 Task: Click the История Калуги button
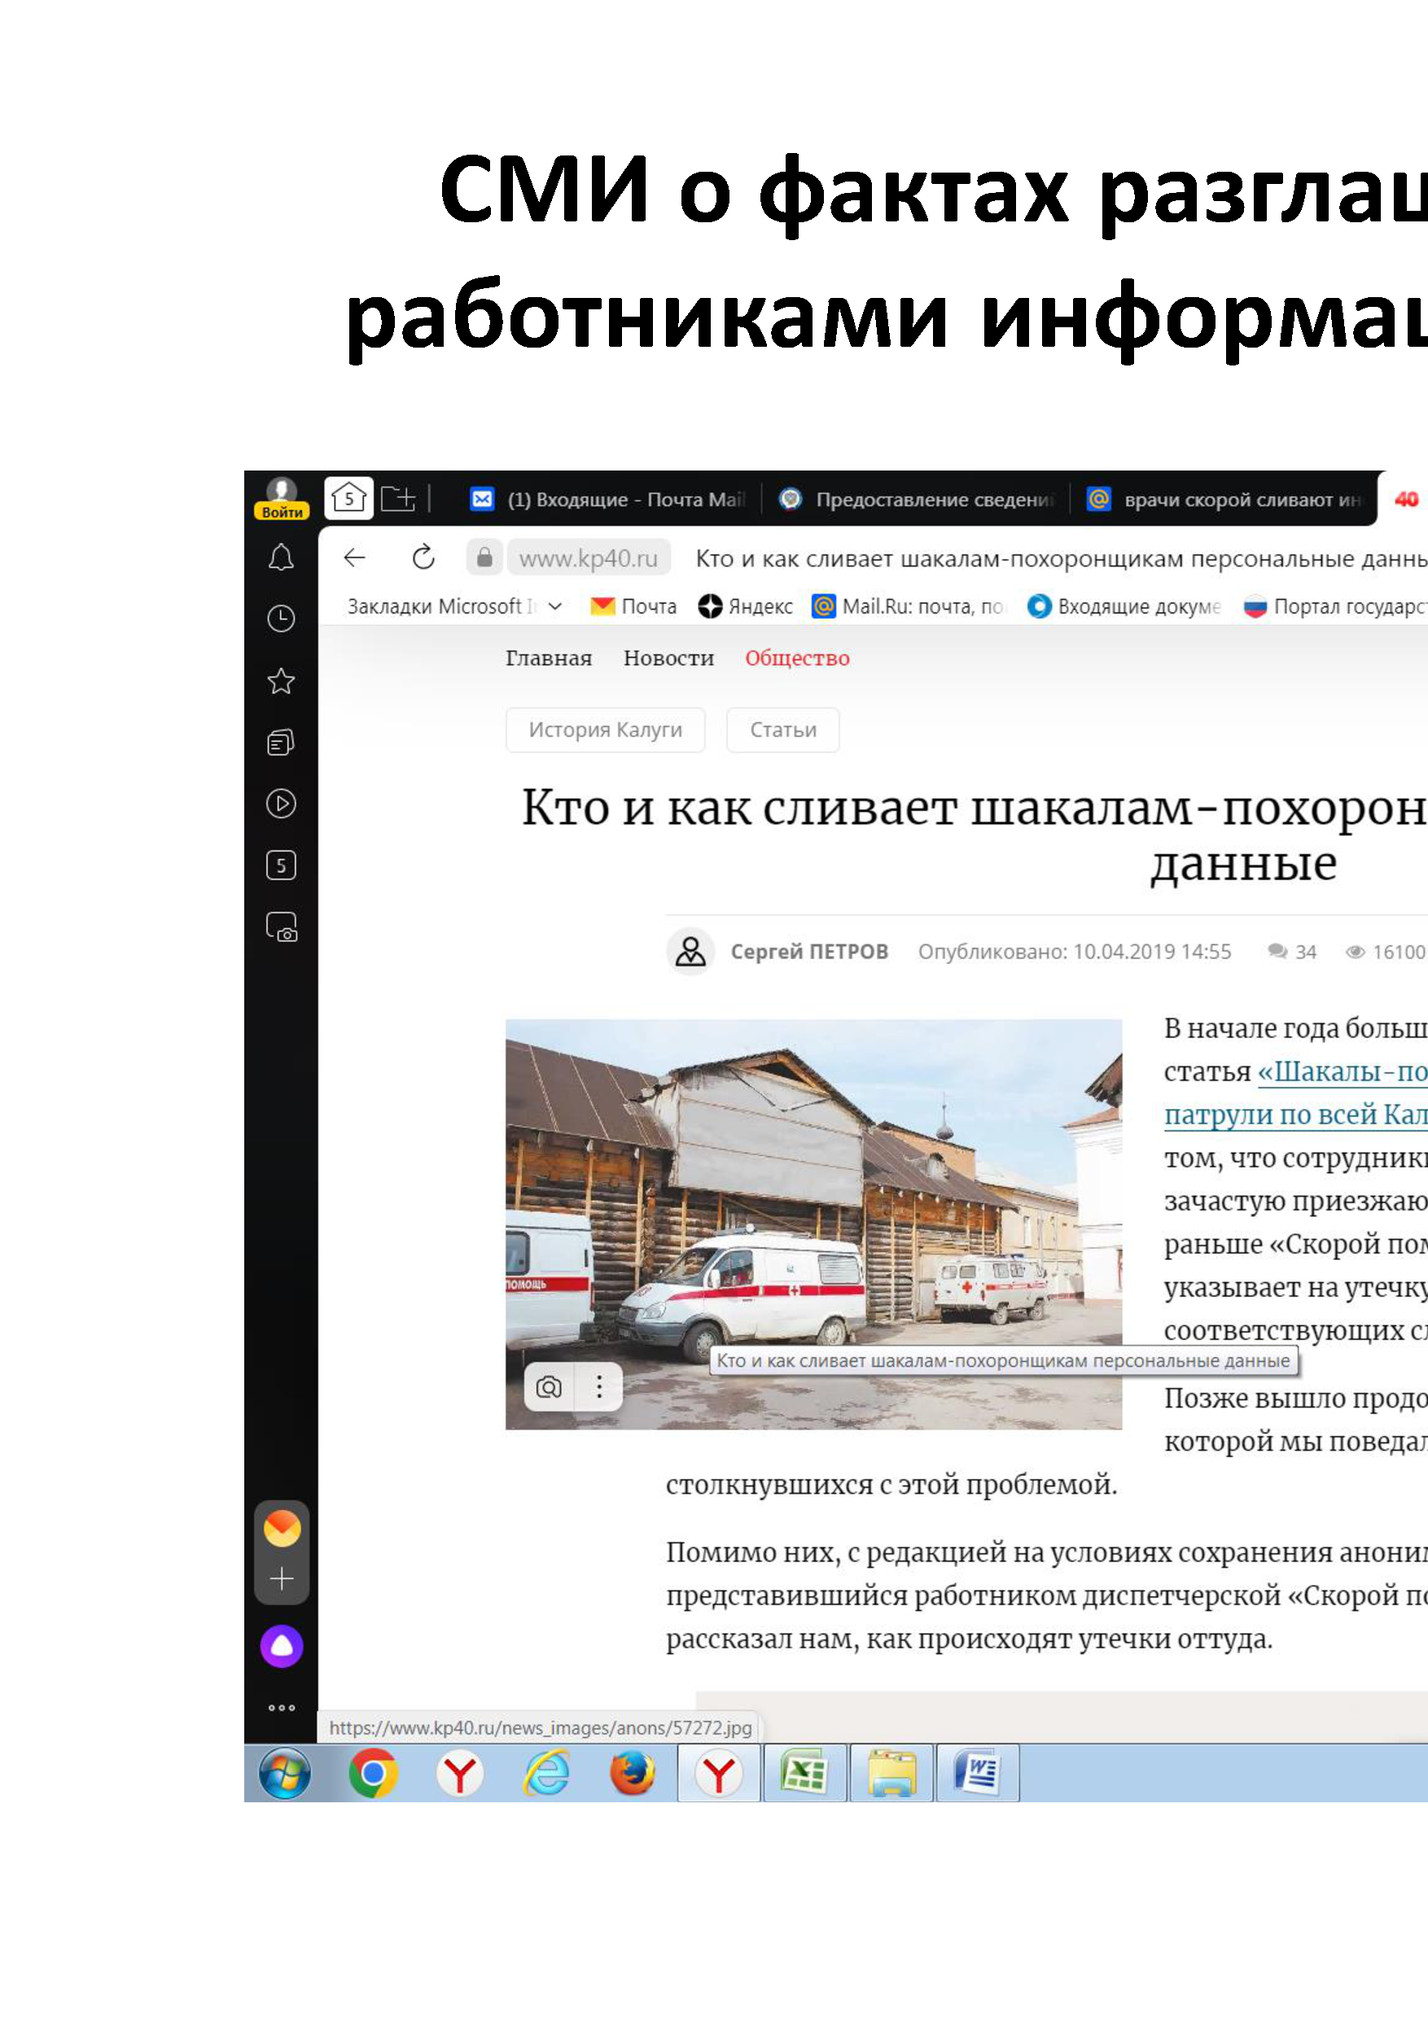605,730
